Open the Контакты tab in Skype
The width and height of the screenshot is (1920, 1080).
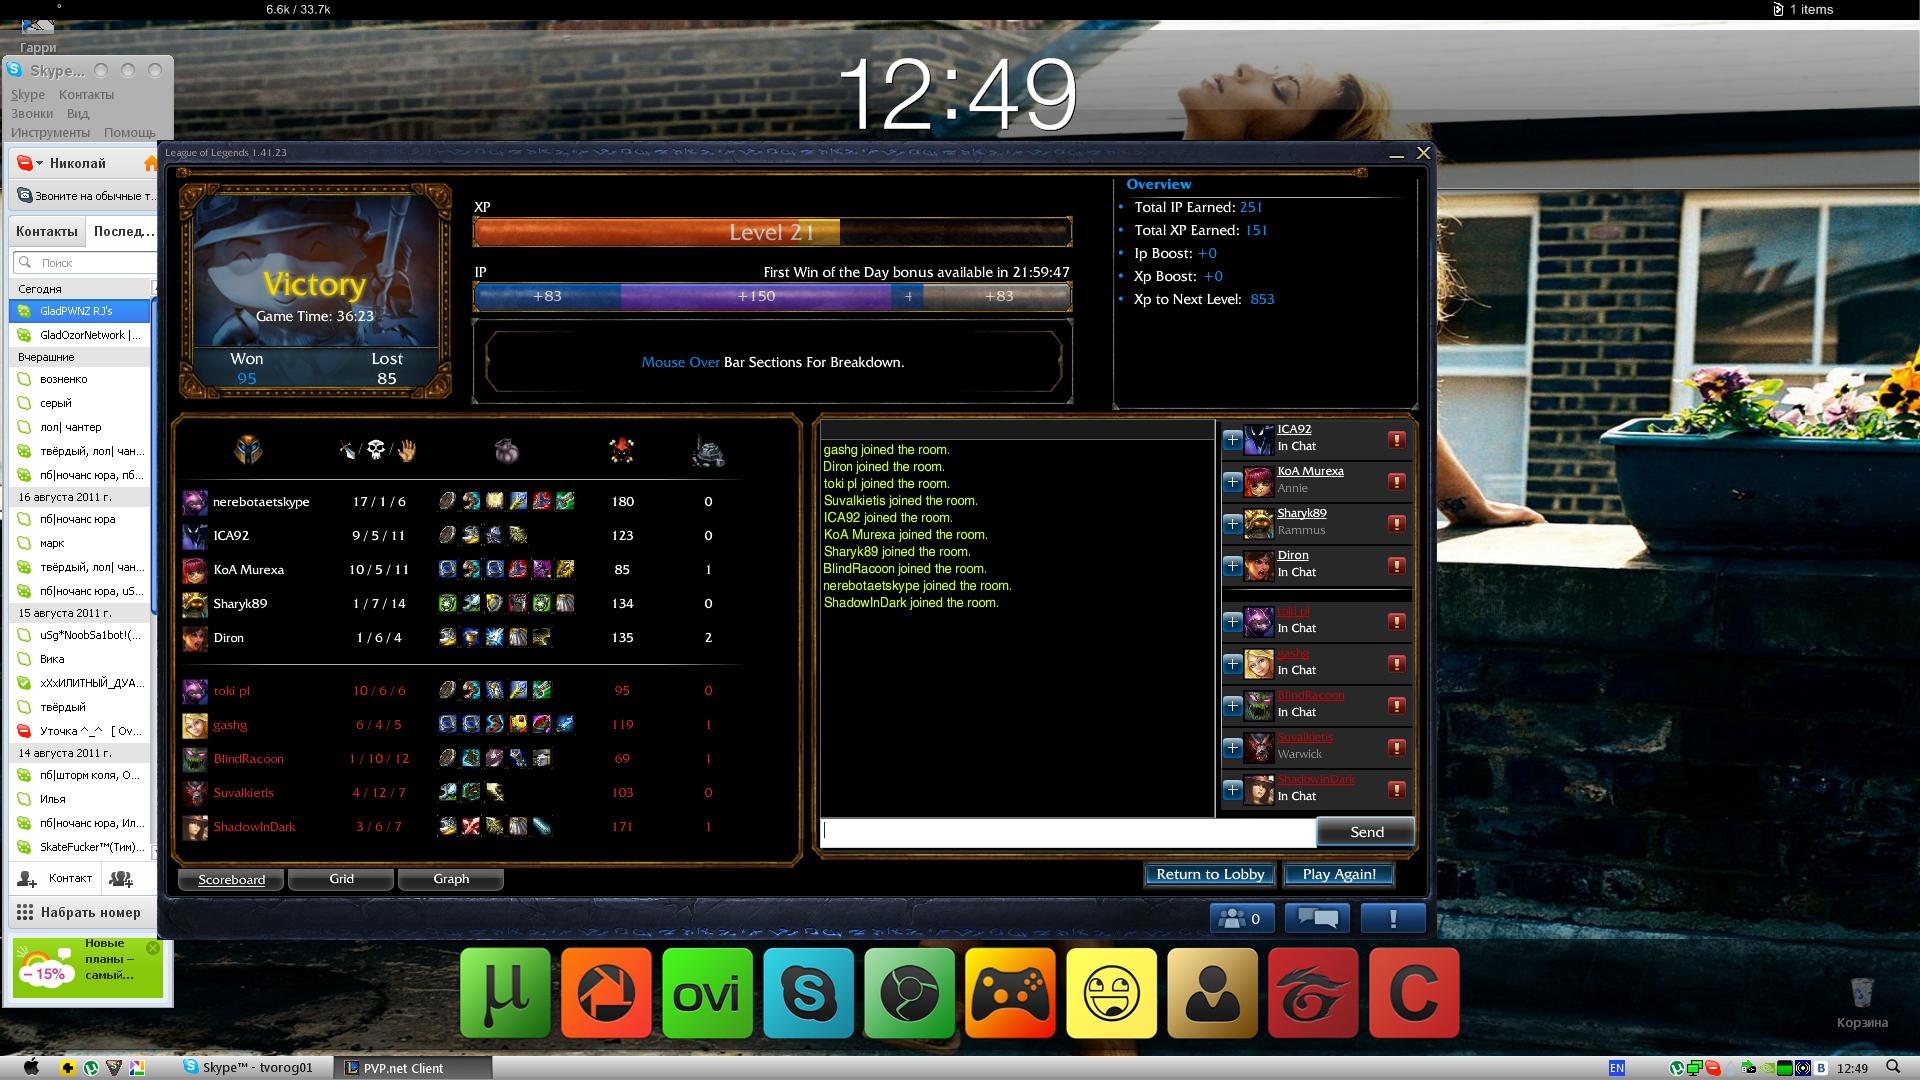[46, 231]
